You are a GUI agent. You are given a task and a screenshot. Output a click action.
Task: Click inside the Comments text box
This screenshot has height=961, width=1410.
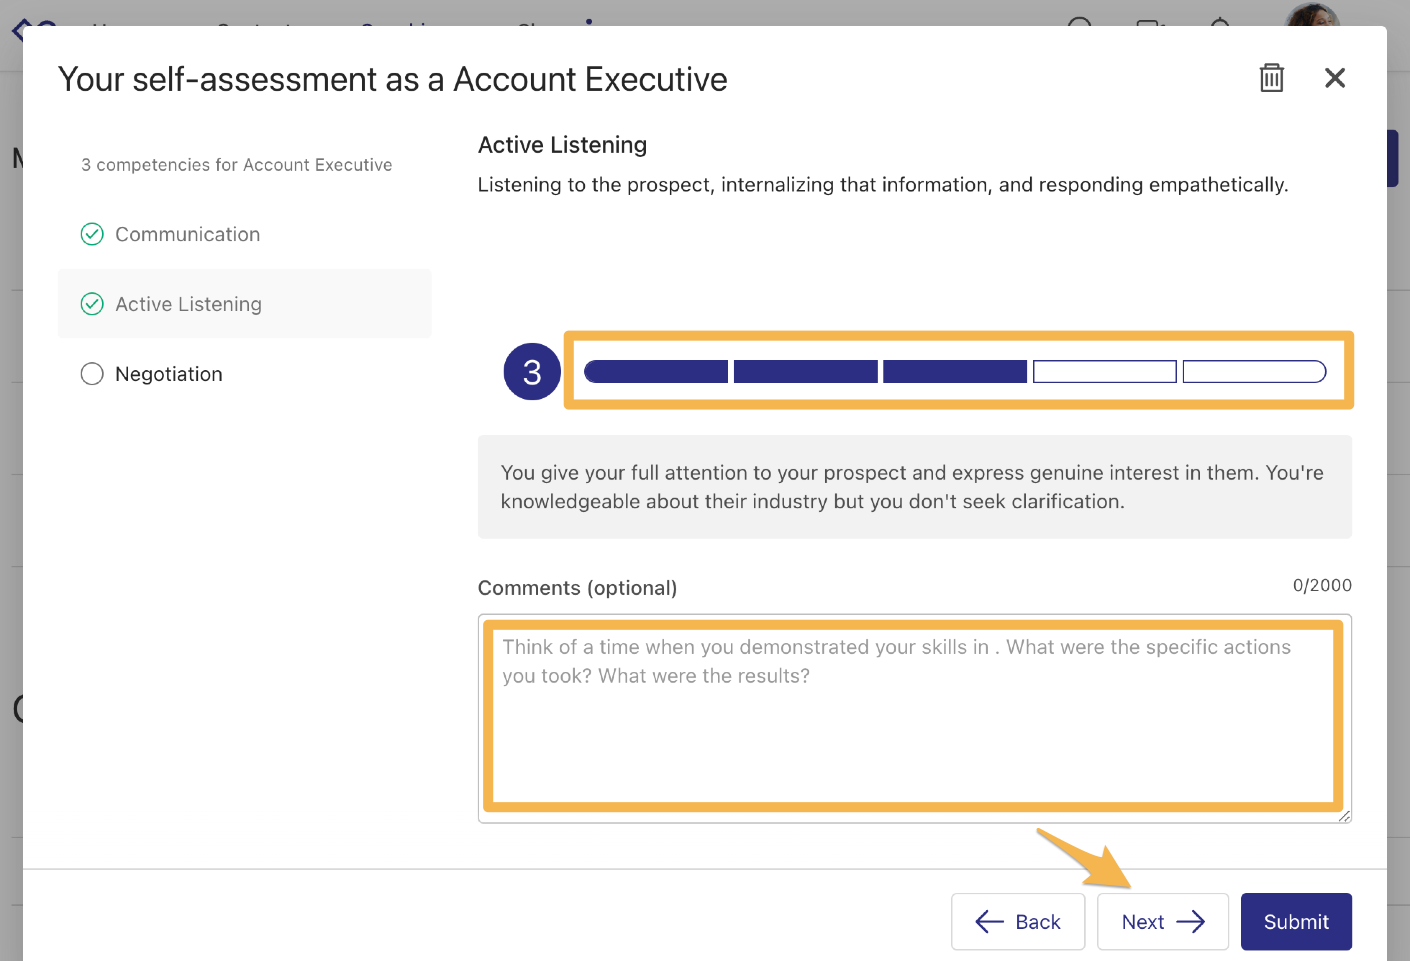pyautogui.click(x=914, y=717)
